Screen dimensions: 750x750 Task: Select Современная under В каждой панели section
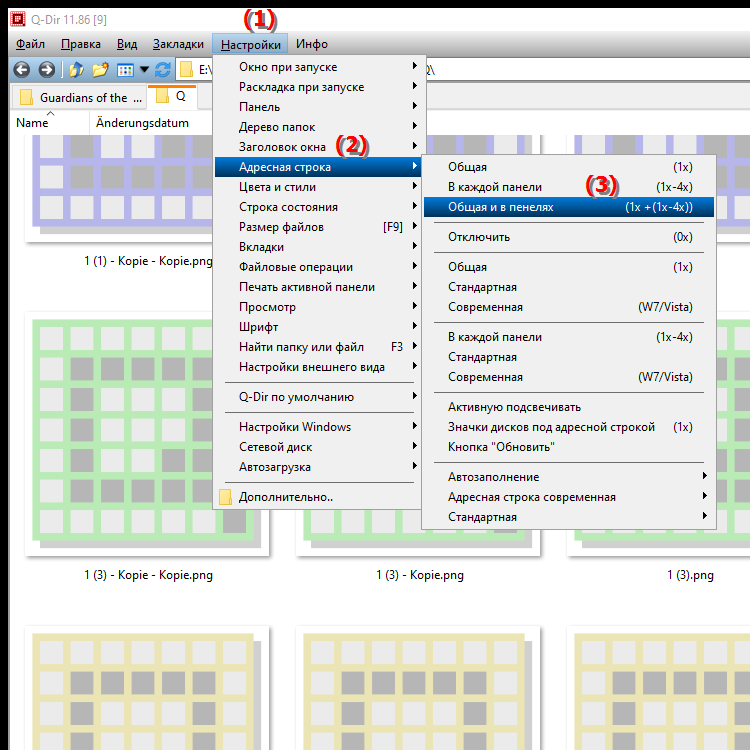(569, 377)
